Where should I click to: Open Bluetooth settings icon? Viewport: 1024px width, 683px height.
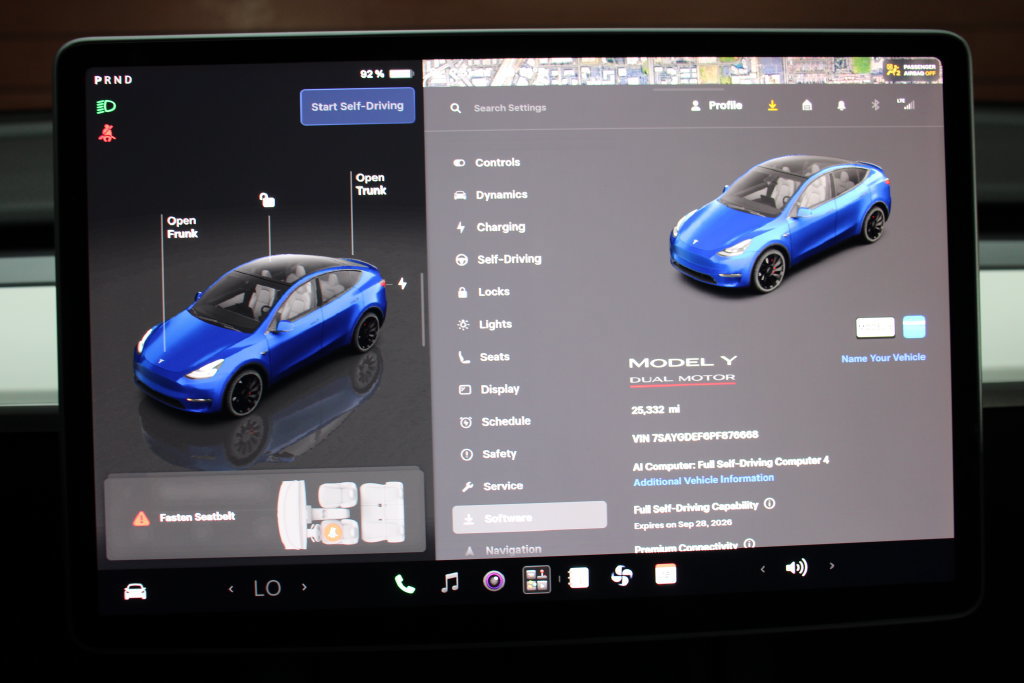(x=875, y=104)
